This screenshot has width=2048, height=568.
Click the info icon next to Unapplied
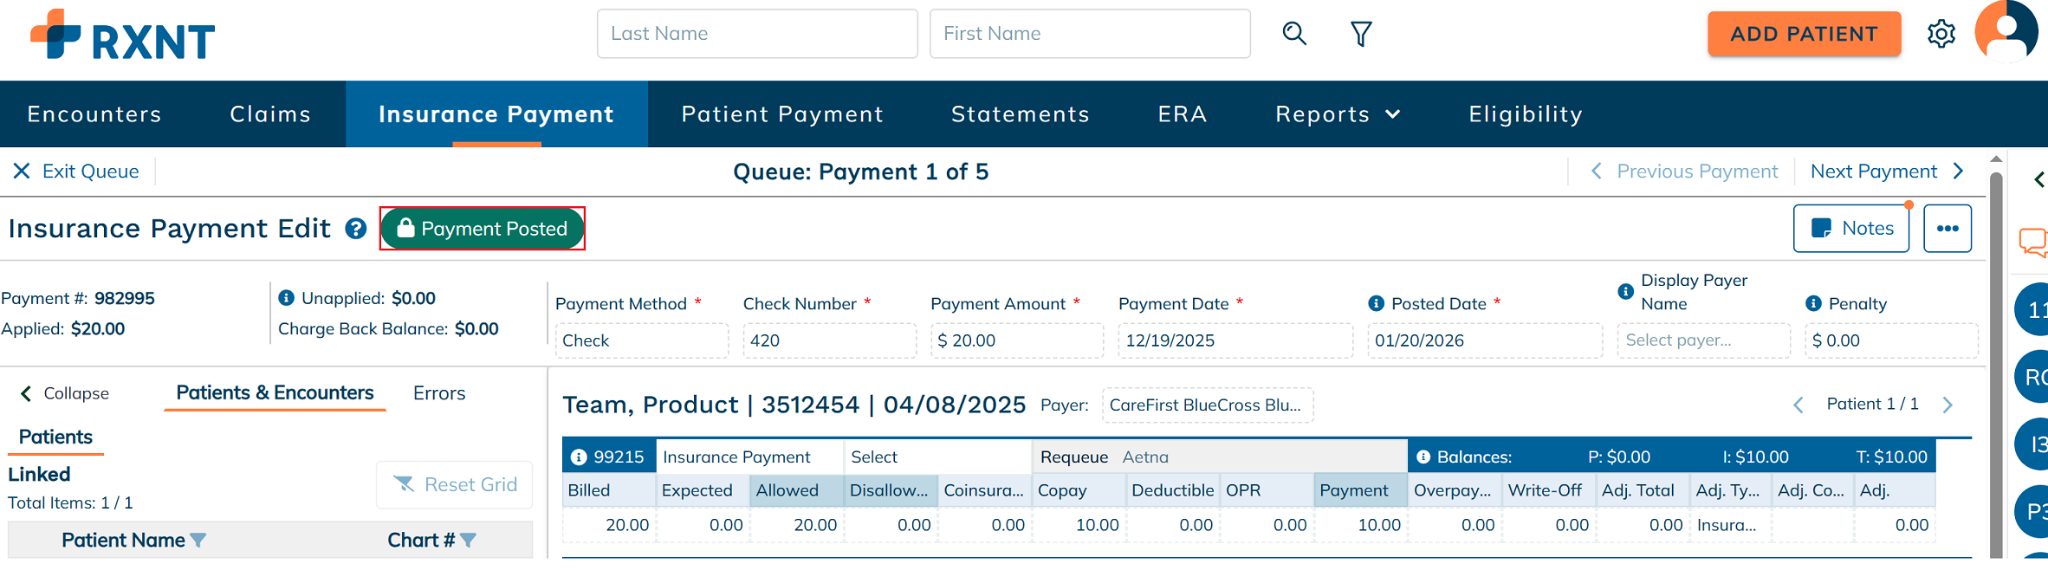coord(286,298)
